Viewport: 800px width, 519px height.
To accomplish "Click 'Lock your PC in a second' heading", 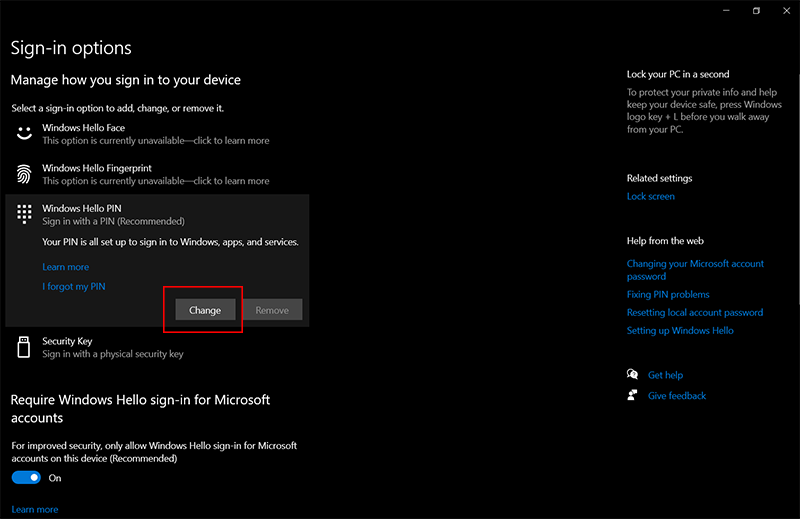I will pyautogui.click(x=678, y=74).
